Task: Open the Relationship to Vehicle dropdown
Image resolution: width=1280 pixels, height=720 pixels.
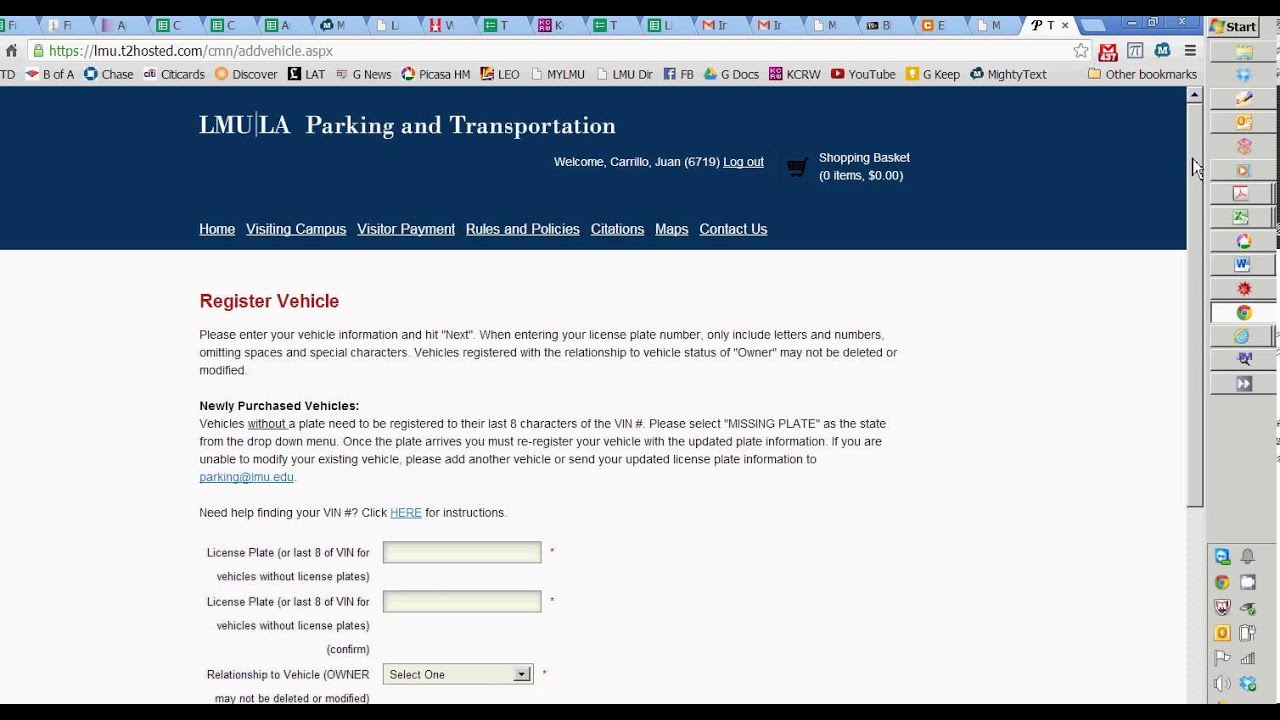Action: 458,674
